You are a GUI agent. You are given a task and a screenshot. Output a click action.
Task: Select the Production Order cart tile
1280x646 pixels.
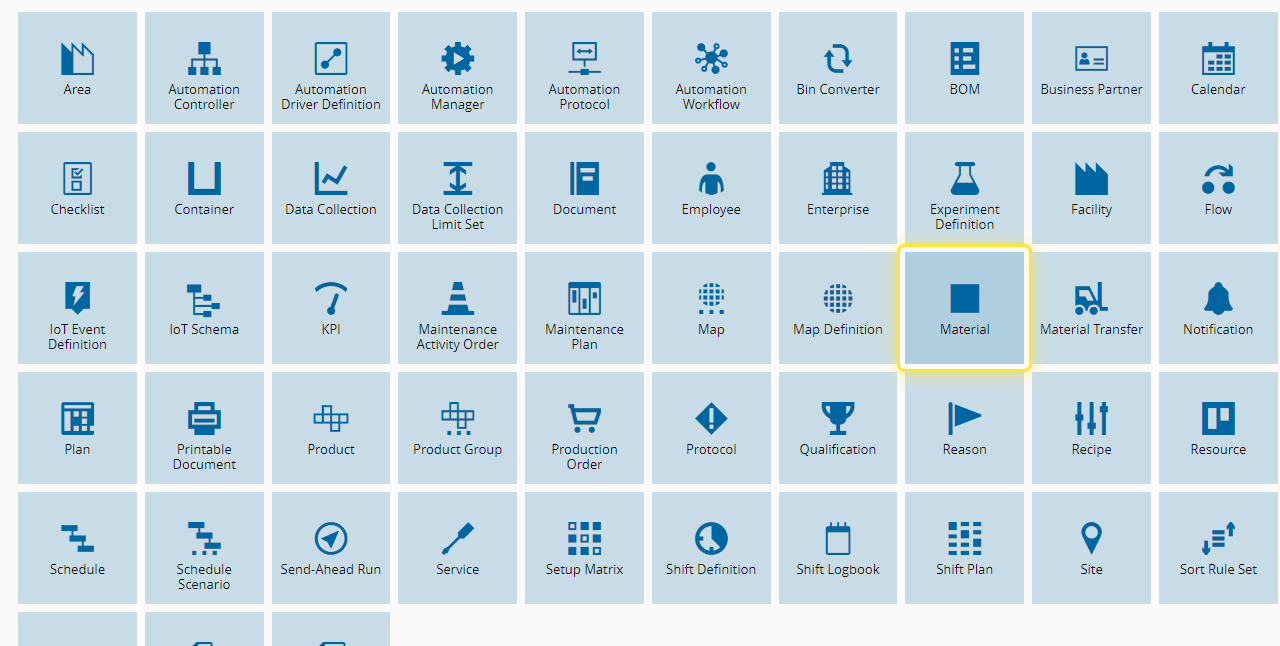click(584, 428)
